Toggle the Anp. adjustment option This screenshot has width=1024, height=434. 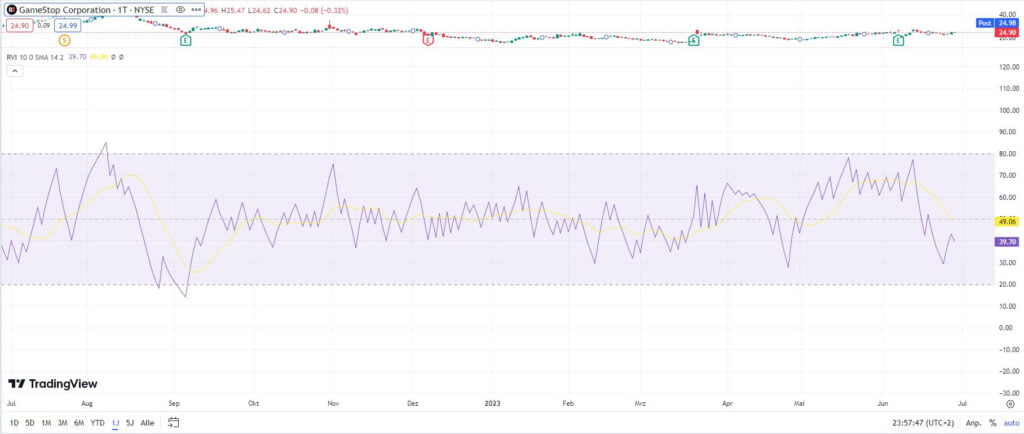(x=973, y=423)
